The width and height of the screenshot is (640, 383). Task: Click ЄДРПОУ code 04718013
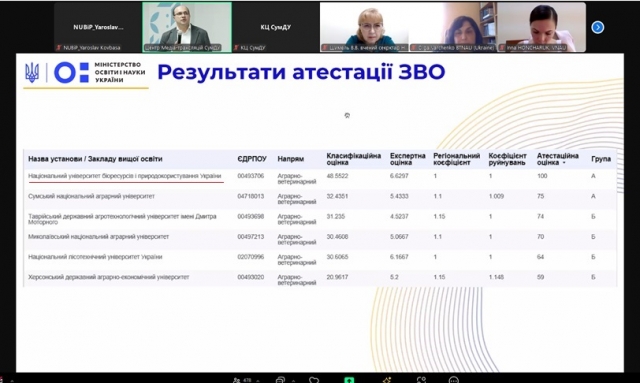[x=251, y=196]
